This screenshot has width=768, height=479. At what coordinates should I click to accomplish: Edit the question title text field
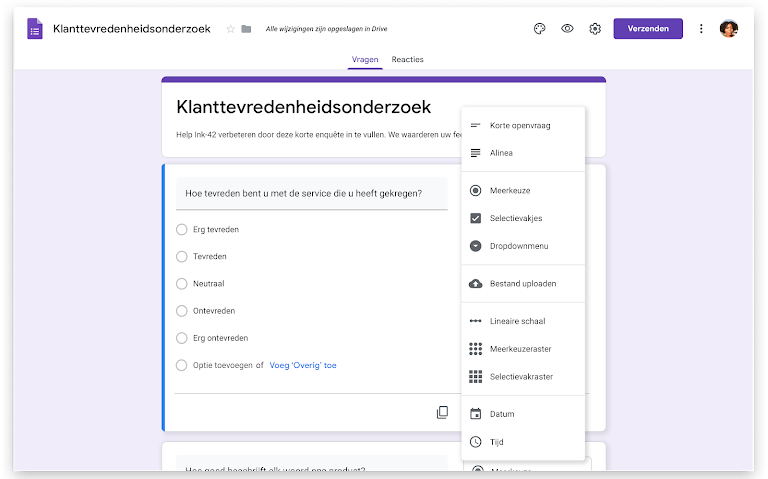coord(310,193)
